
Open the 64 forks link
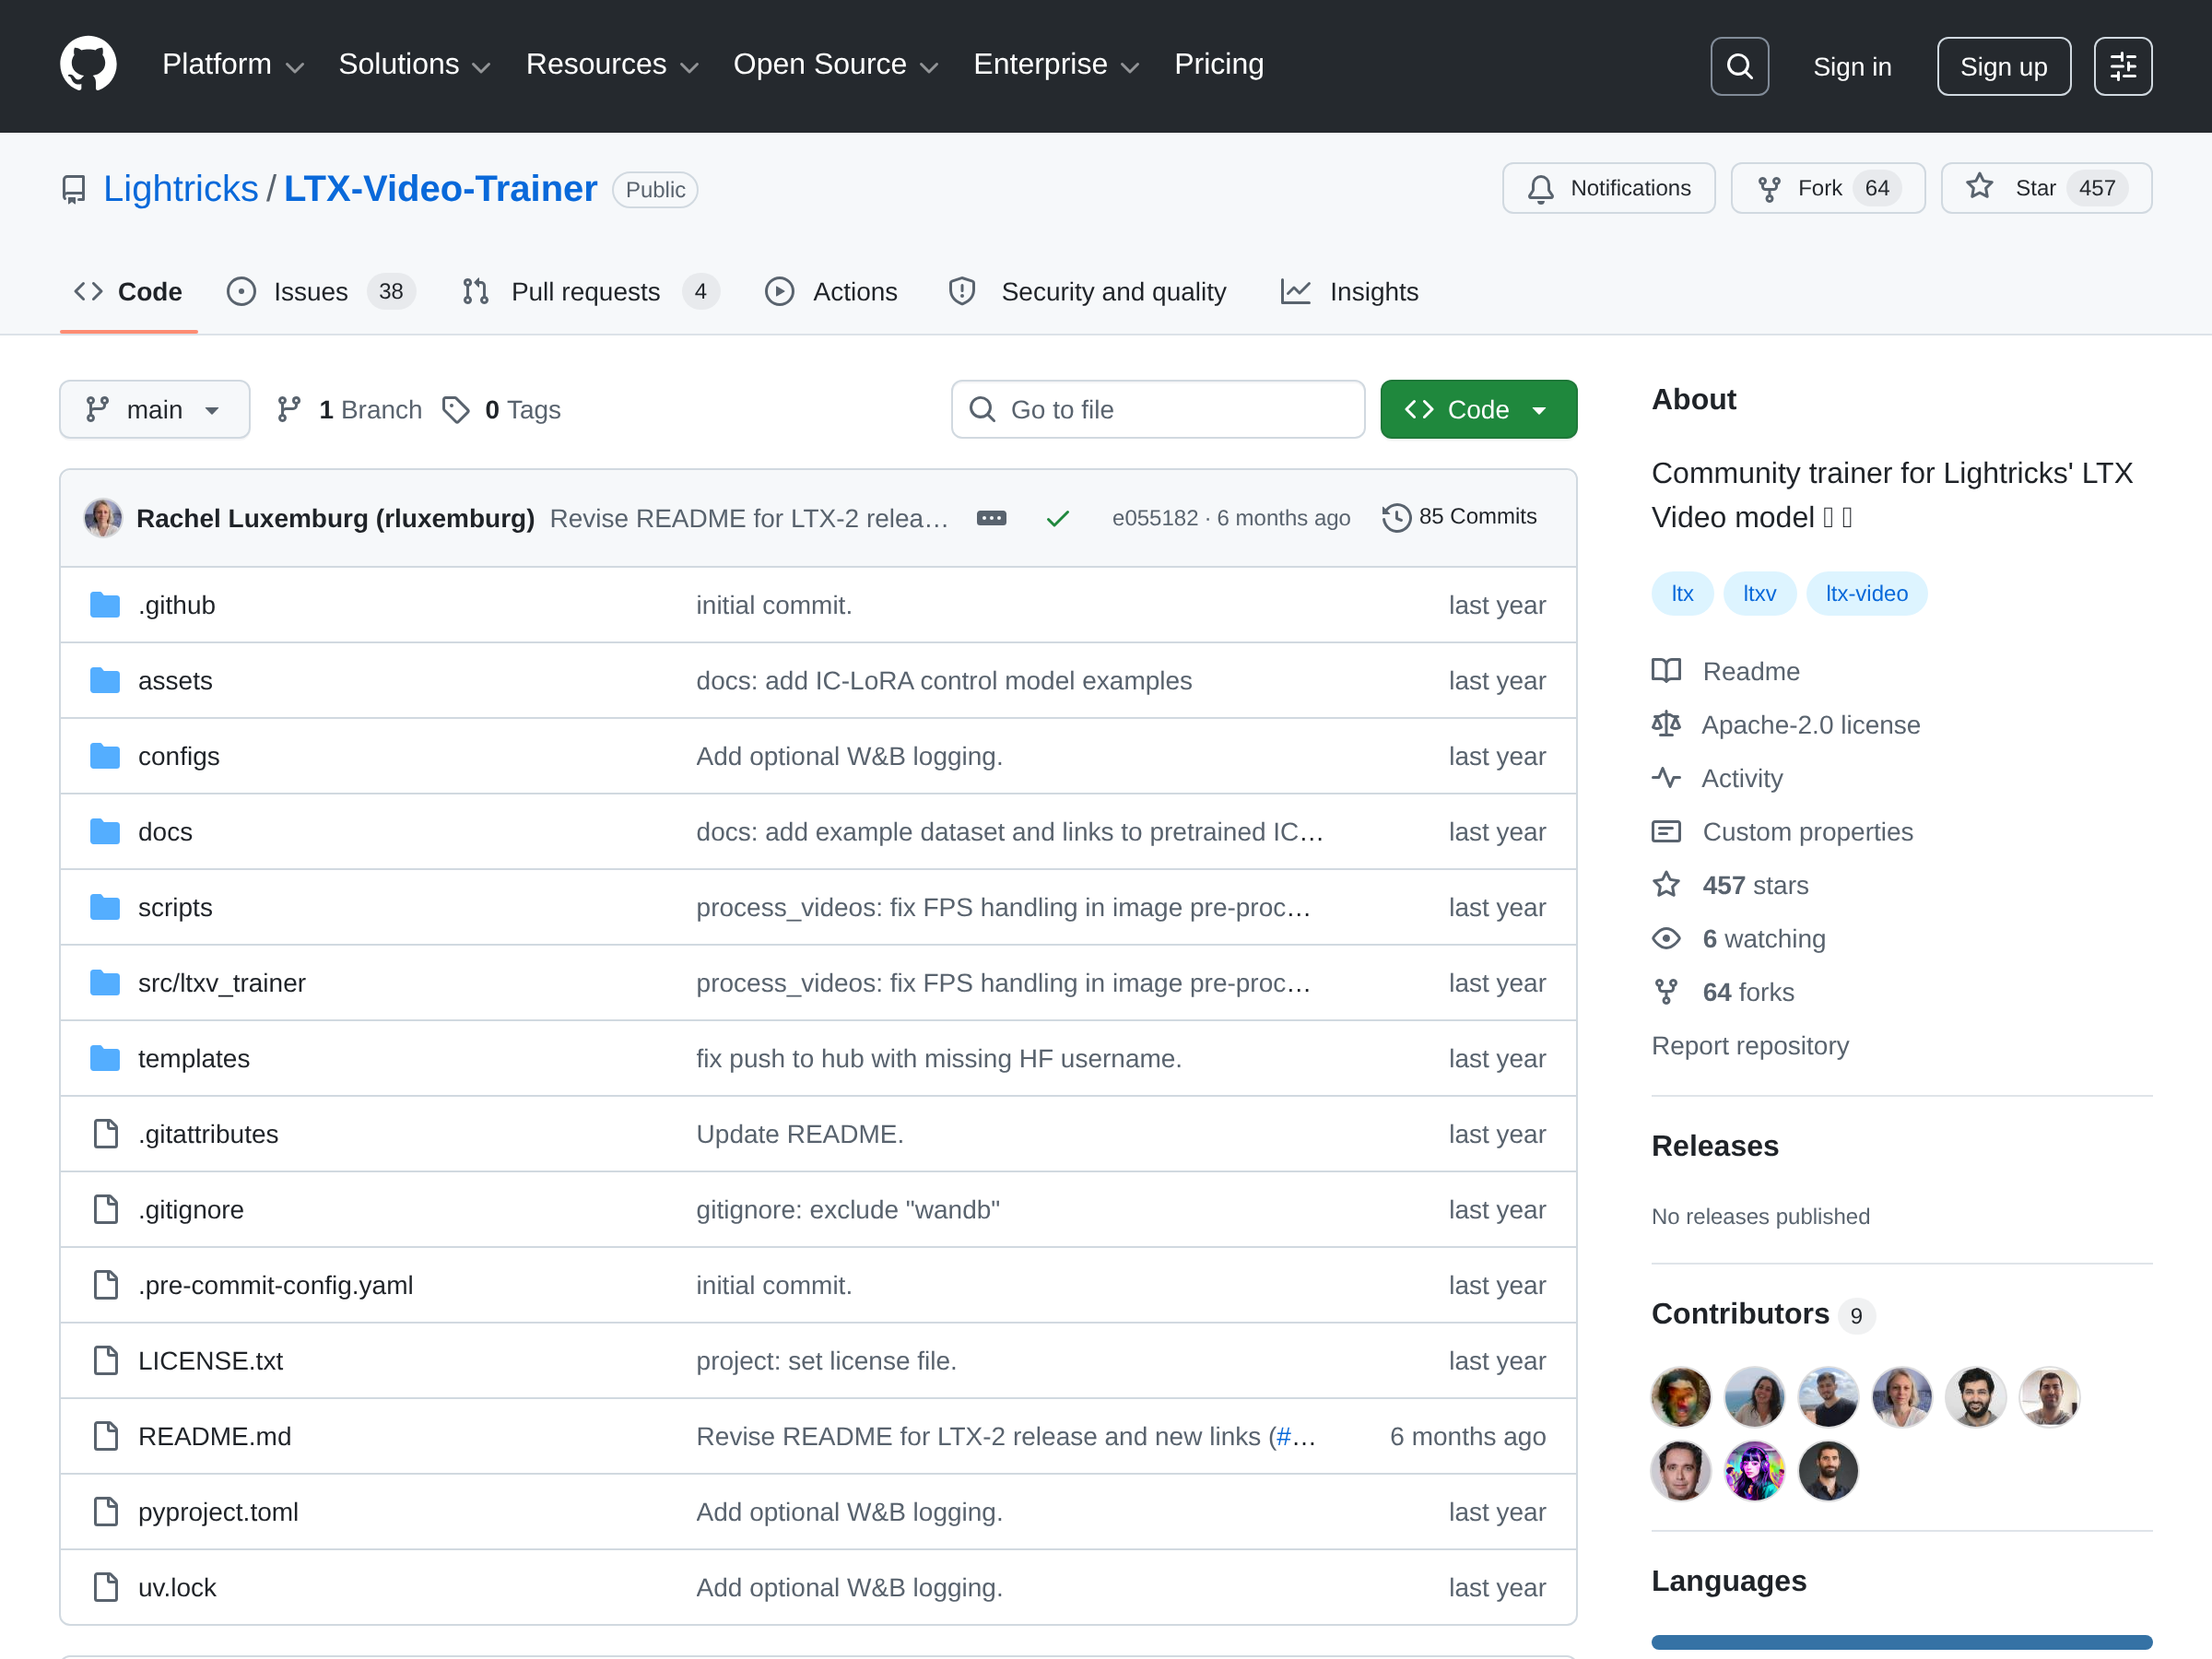[x=1748, y=992]
